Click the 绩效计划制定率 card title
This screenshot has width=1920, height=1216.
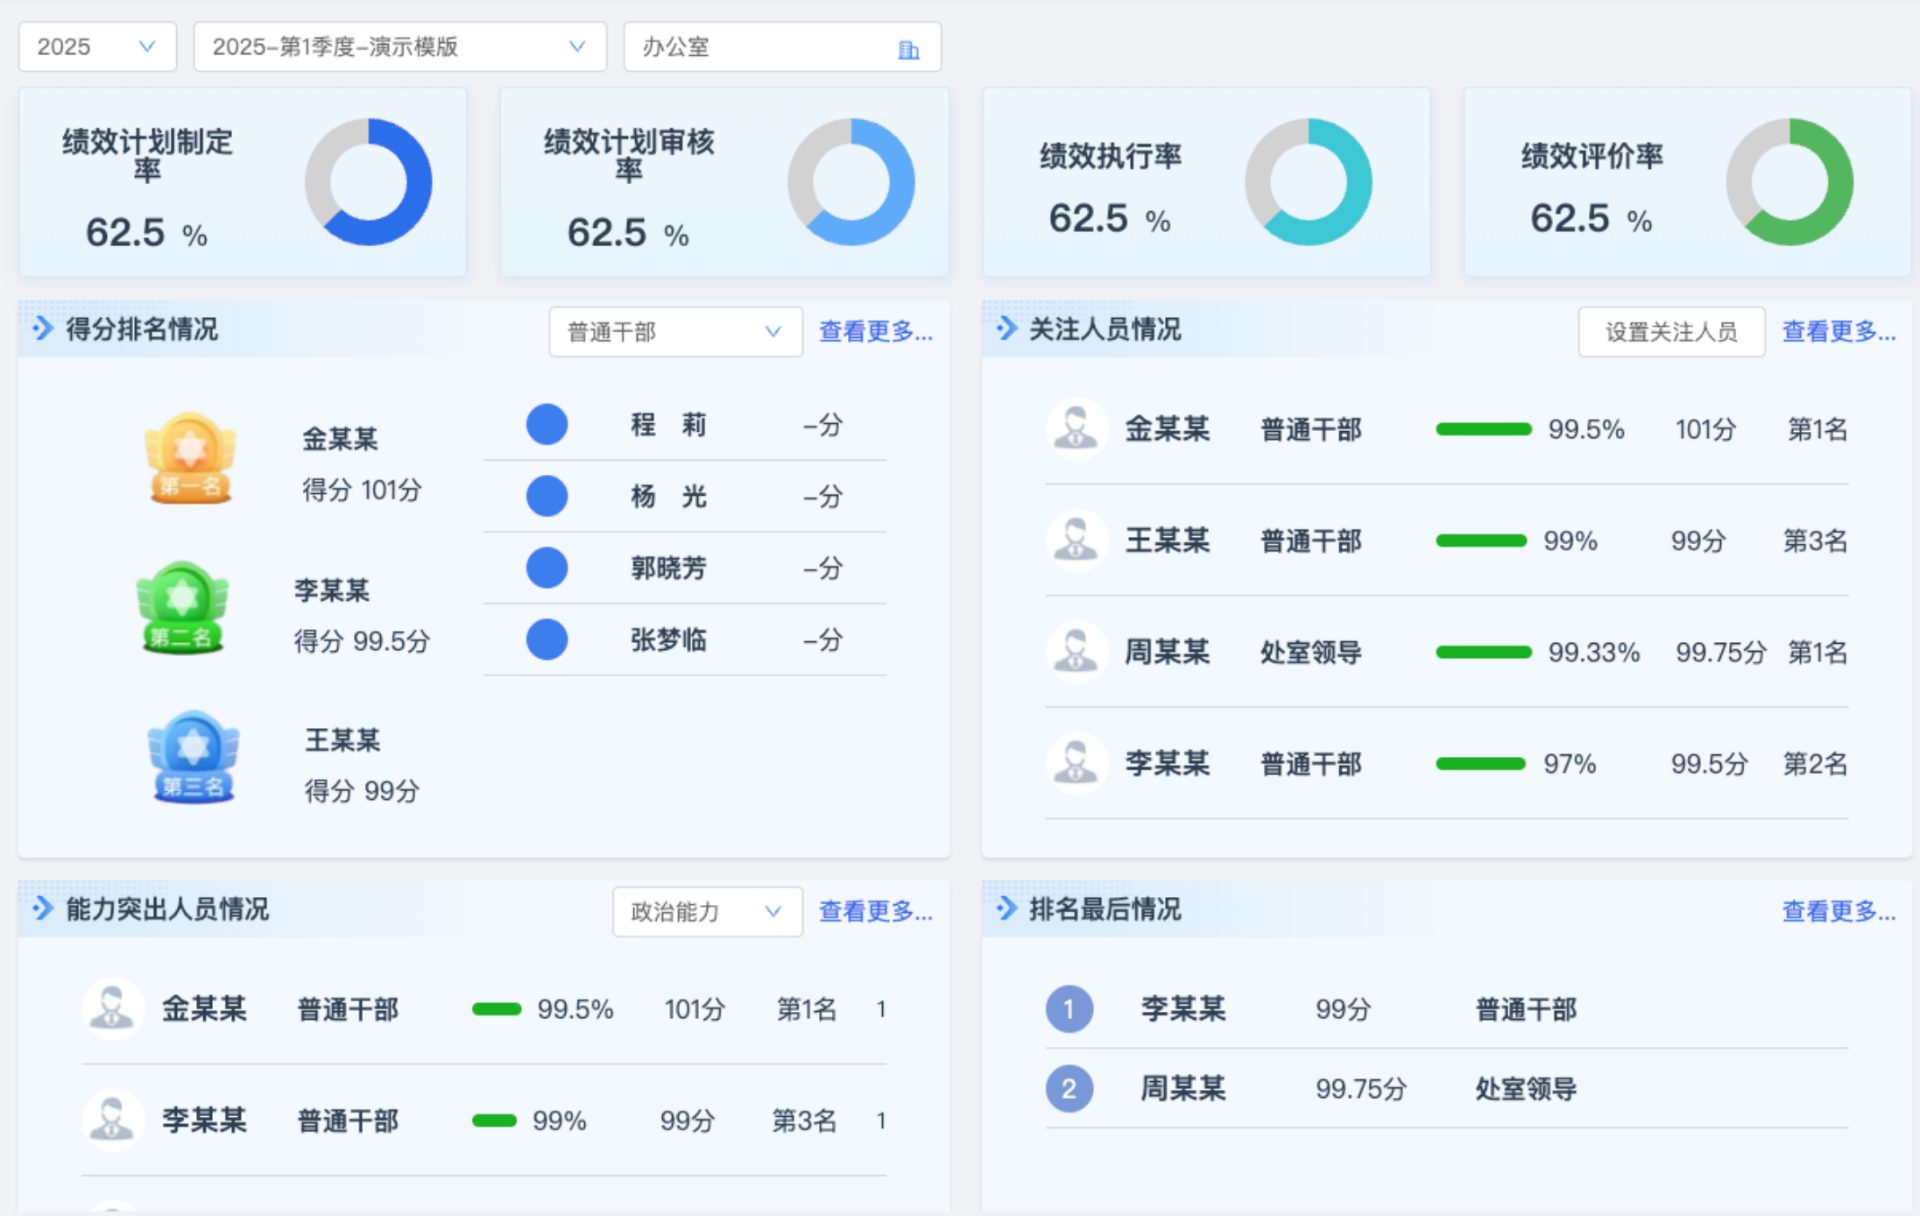(147, 155)
